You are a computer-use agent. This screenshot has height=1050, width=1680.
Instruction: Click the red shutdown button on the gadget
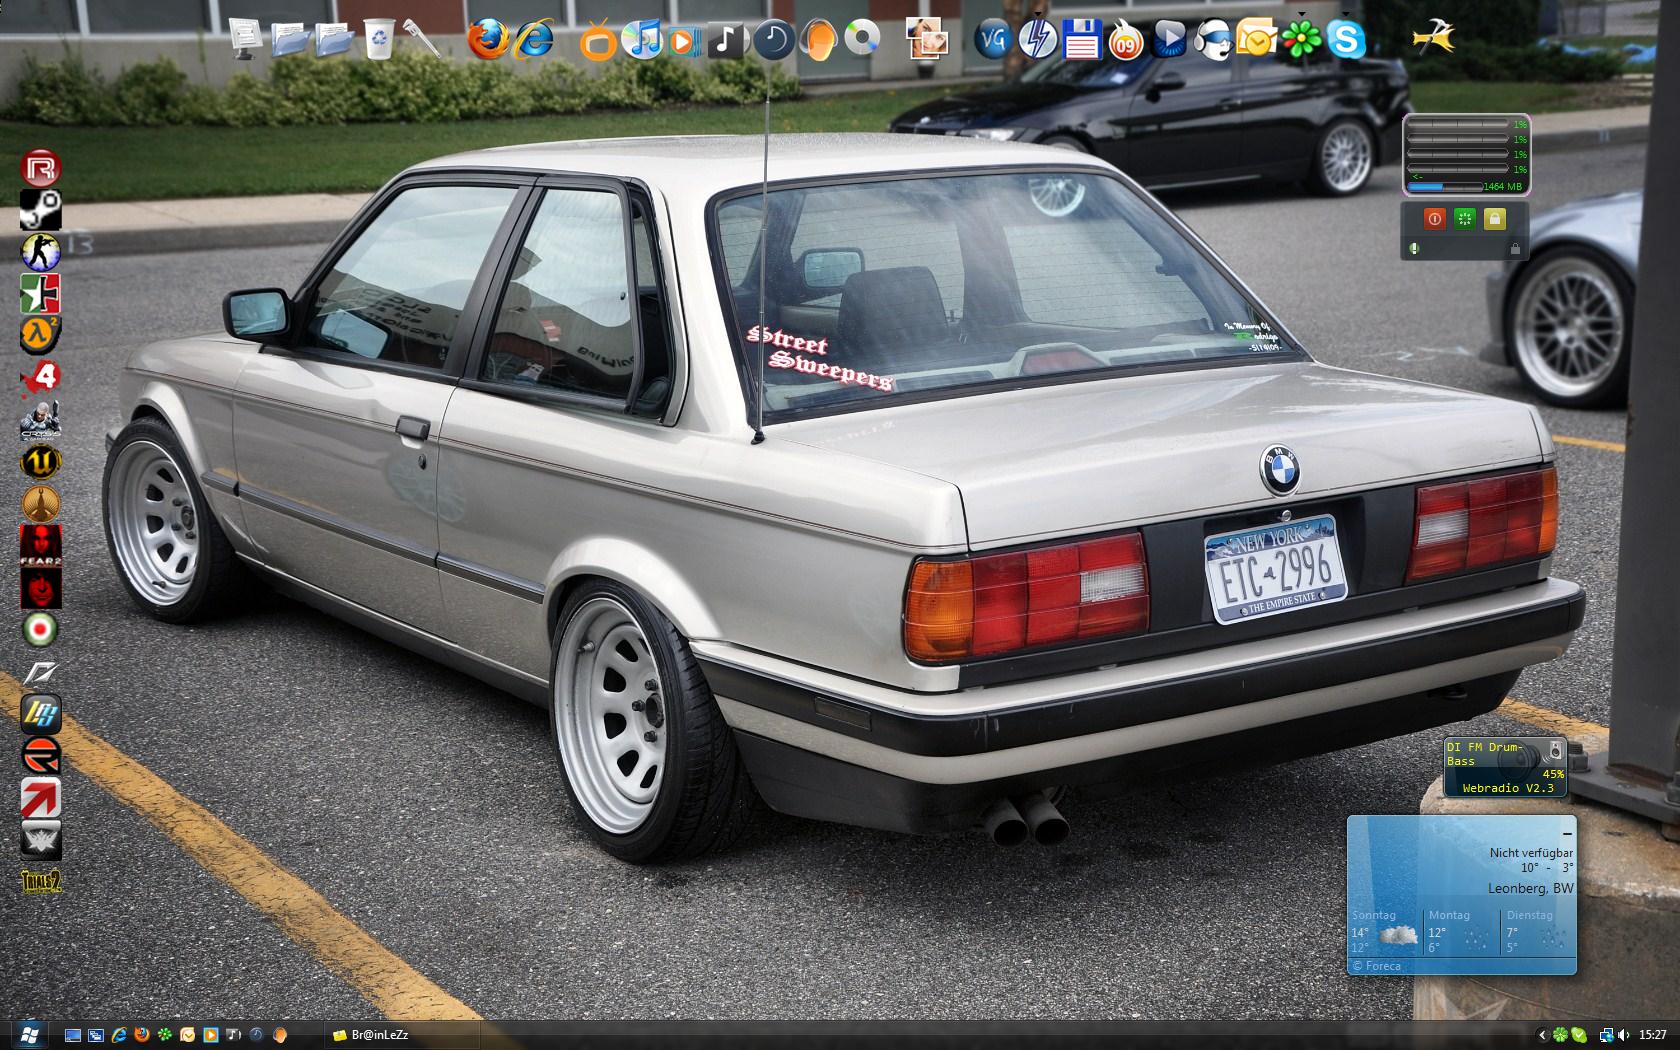(x=1434, y=218)
